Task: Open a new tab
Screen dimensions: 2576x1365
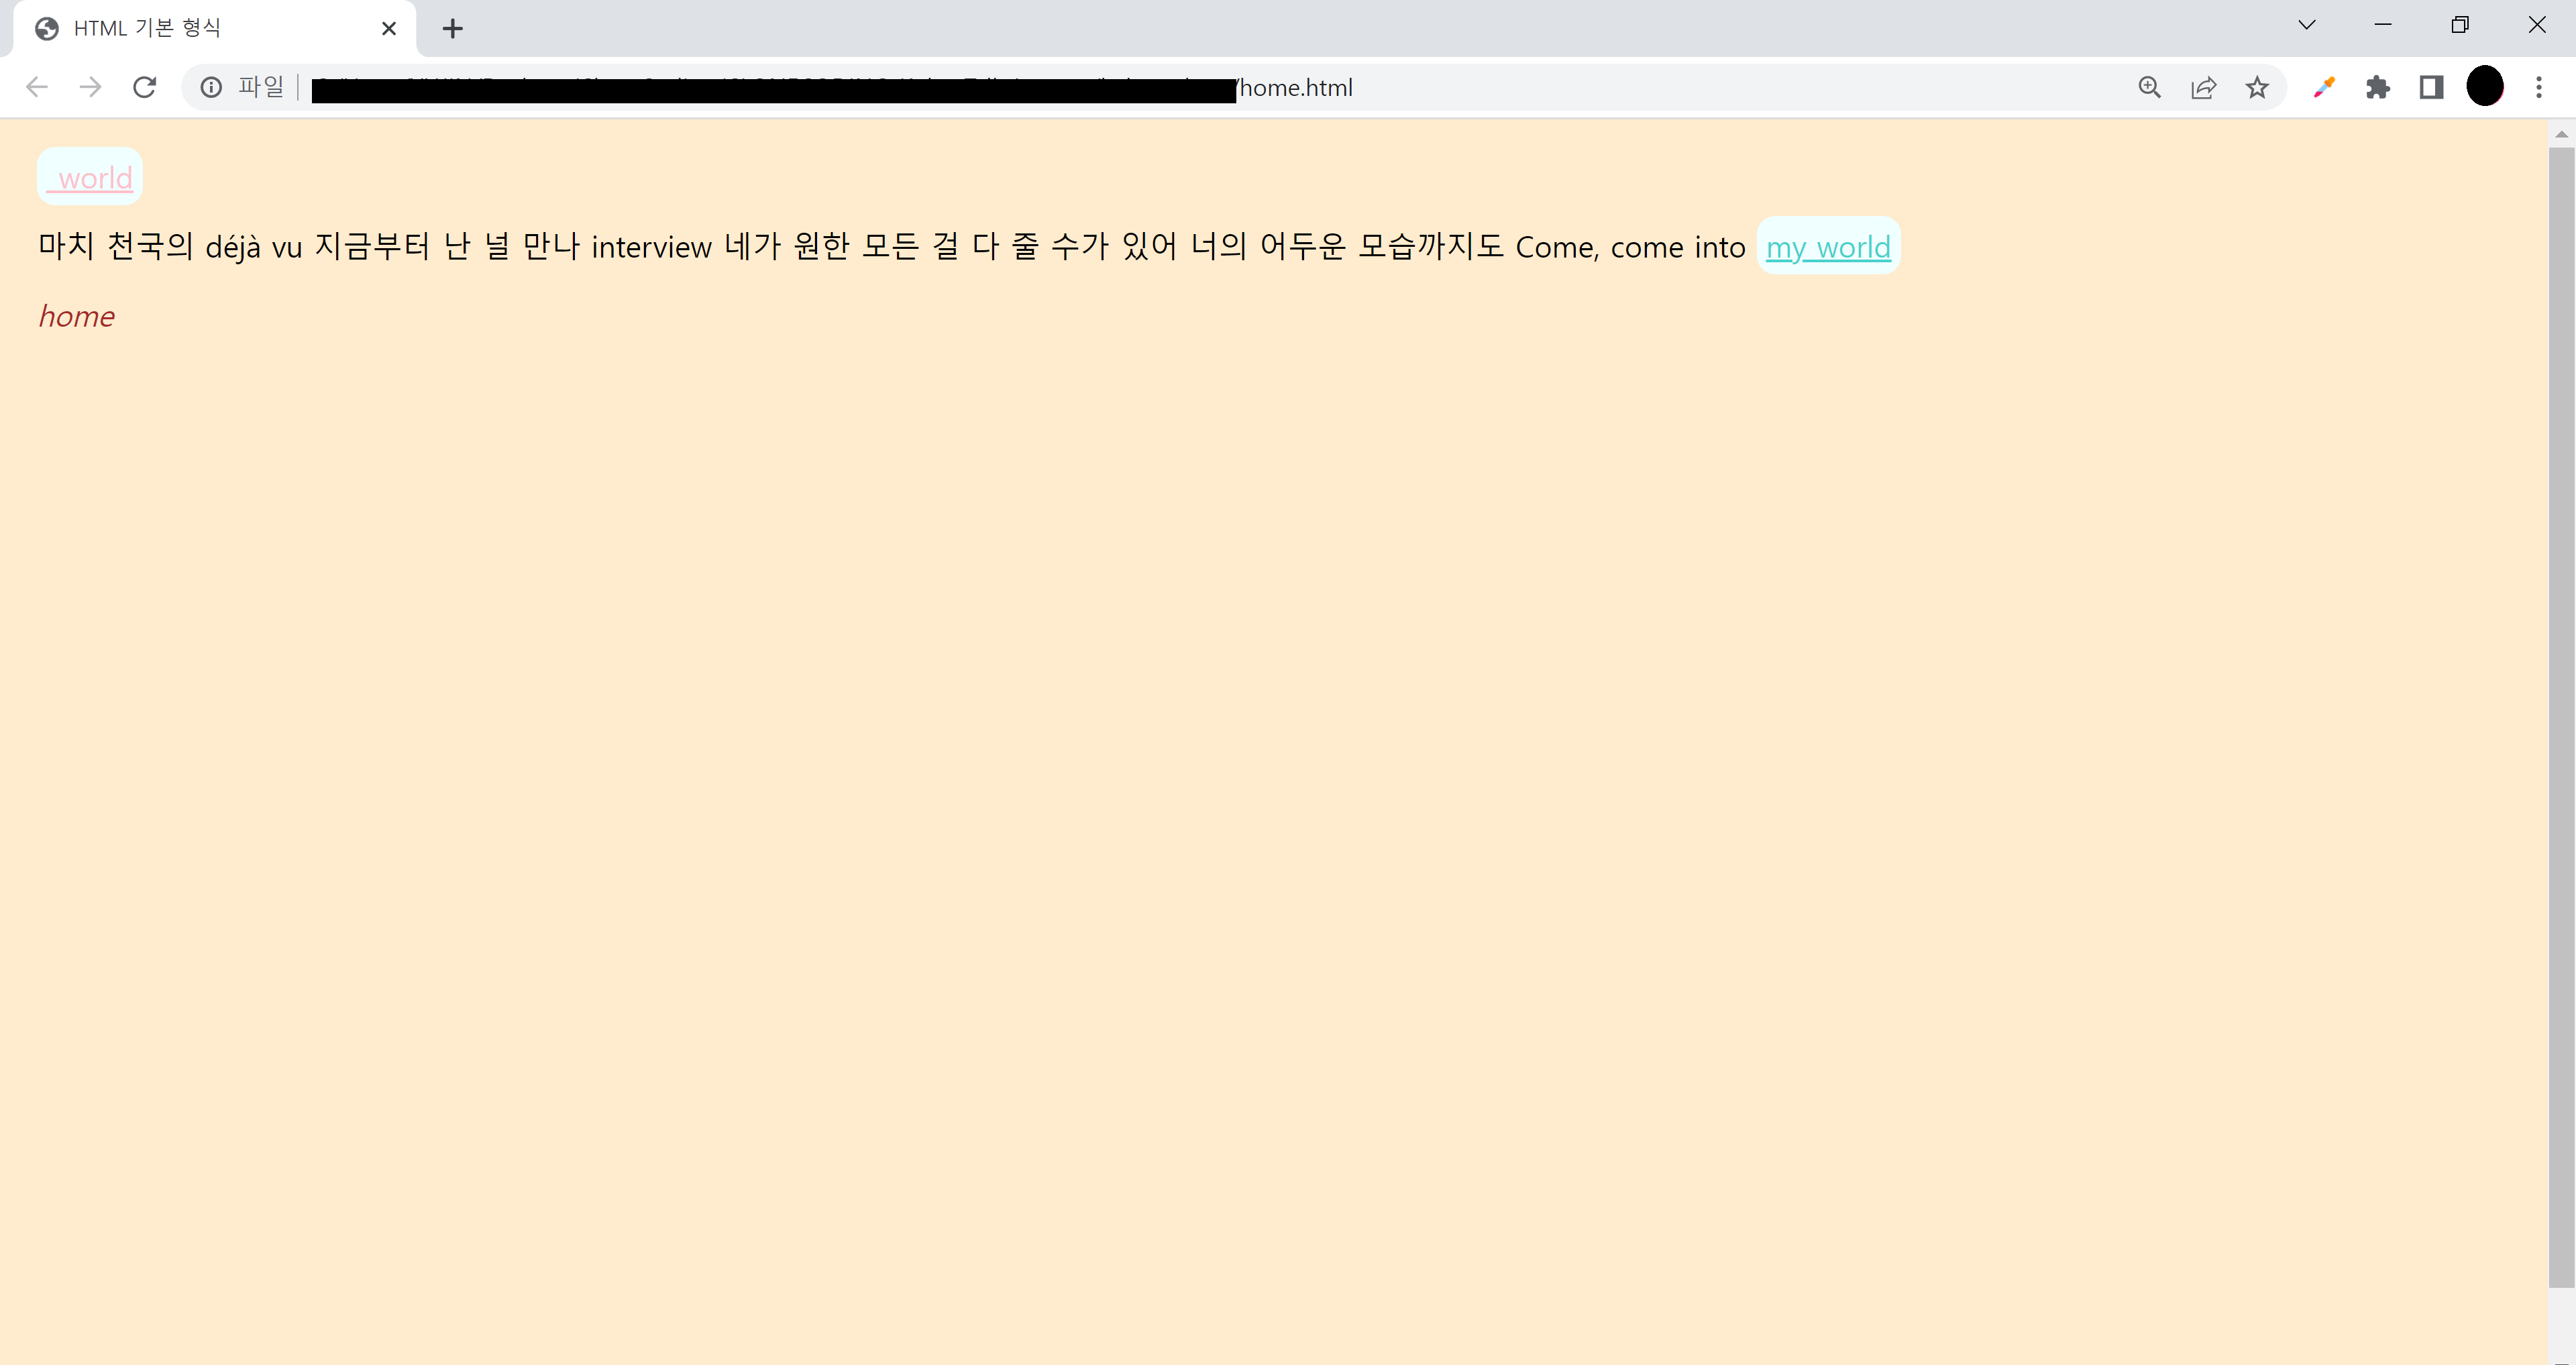Action: click(453, 29)
